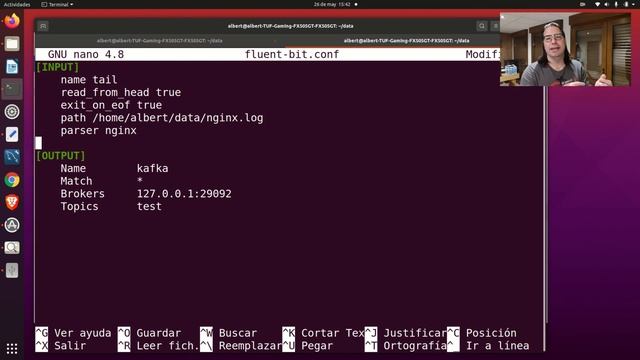
Task: Switch to the second terminal tab
Action: pyautogui.click(x=406, y=40)
